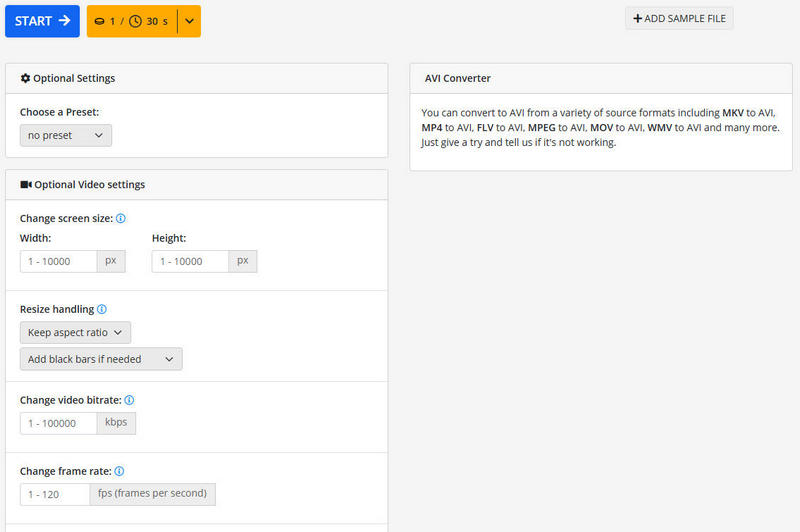The image size is (800, 532).
Task: Open the 'no preset' dropdown
Action: [66, 135]
